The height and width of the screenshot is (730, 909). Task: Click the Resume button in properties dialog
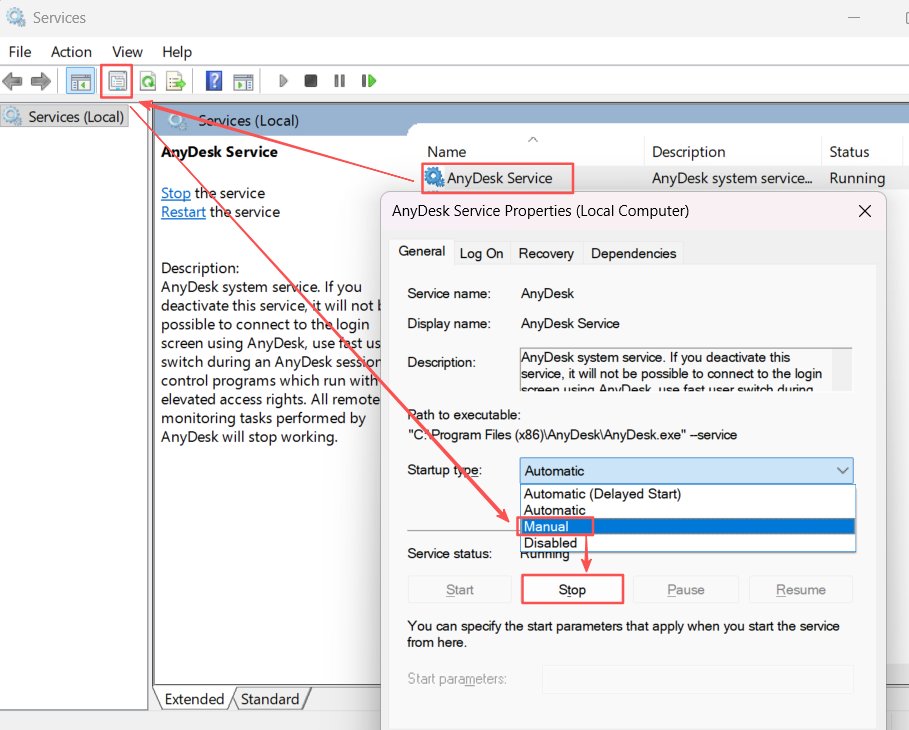point(801,590)
